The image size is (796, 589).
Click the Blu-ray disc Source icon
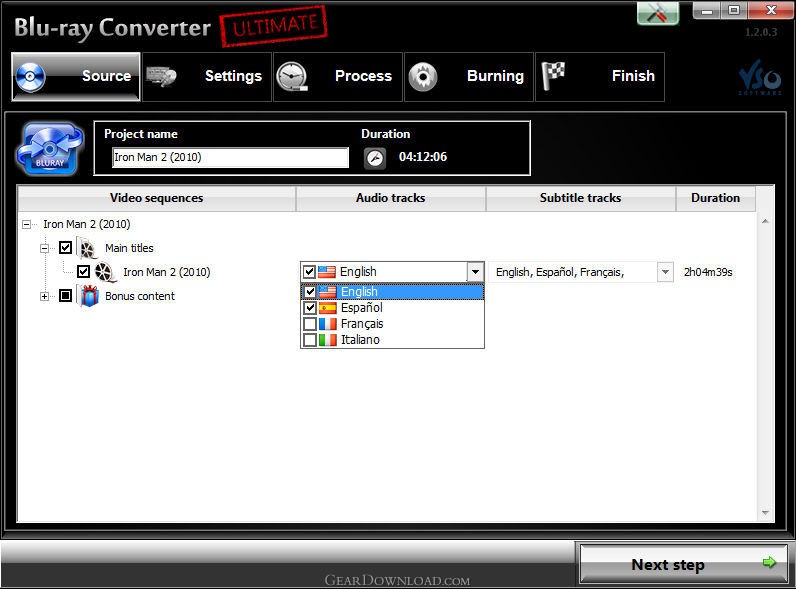(x=30, y=77)
